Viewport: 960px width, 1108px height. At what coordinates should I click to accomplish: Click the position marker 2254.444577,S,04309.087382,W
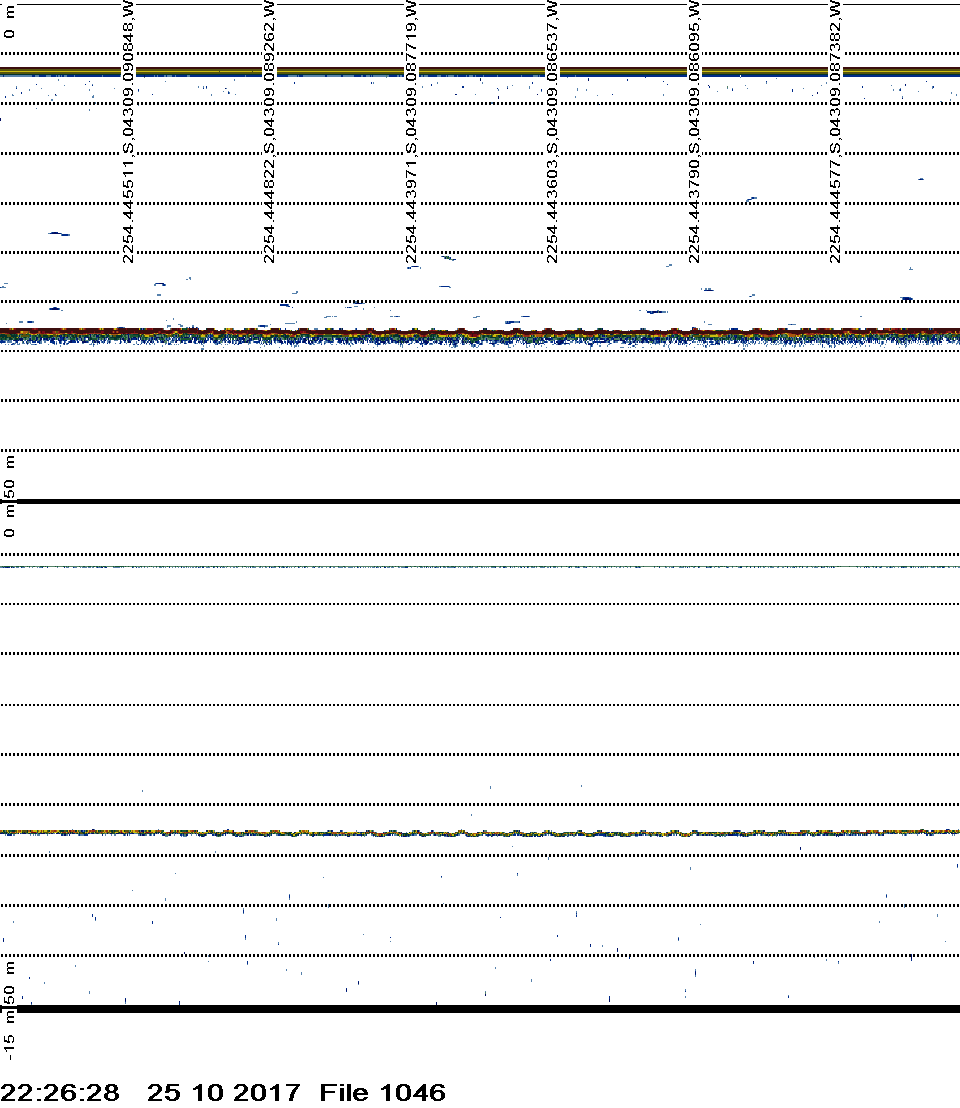[835, 132]
